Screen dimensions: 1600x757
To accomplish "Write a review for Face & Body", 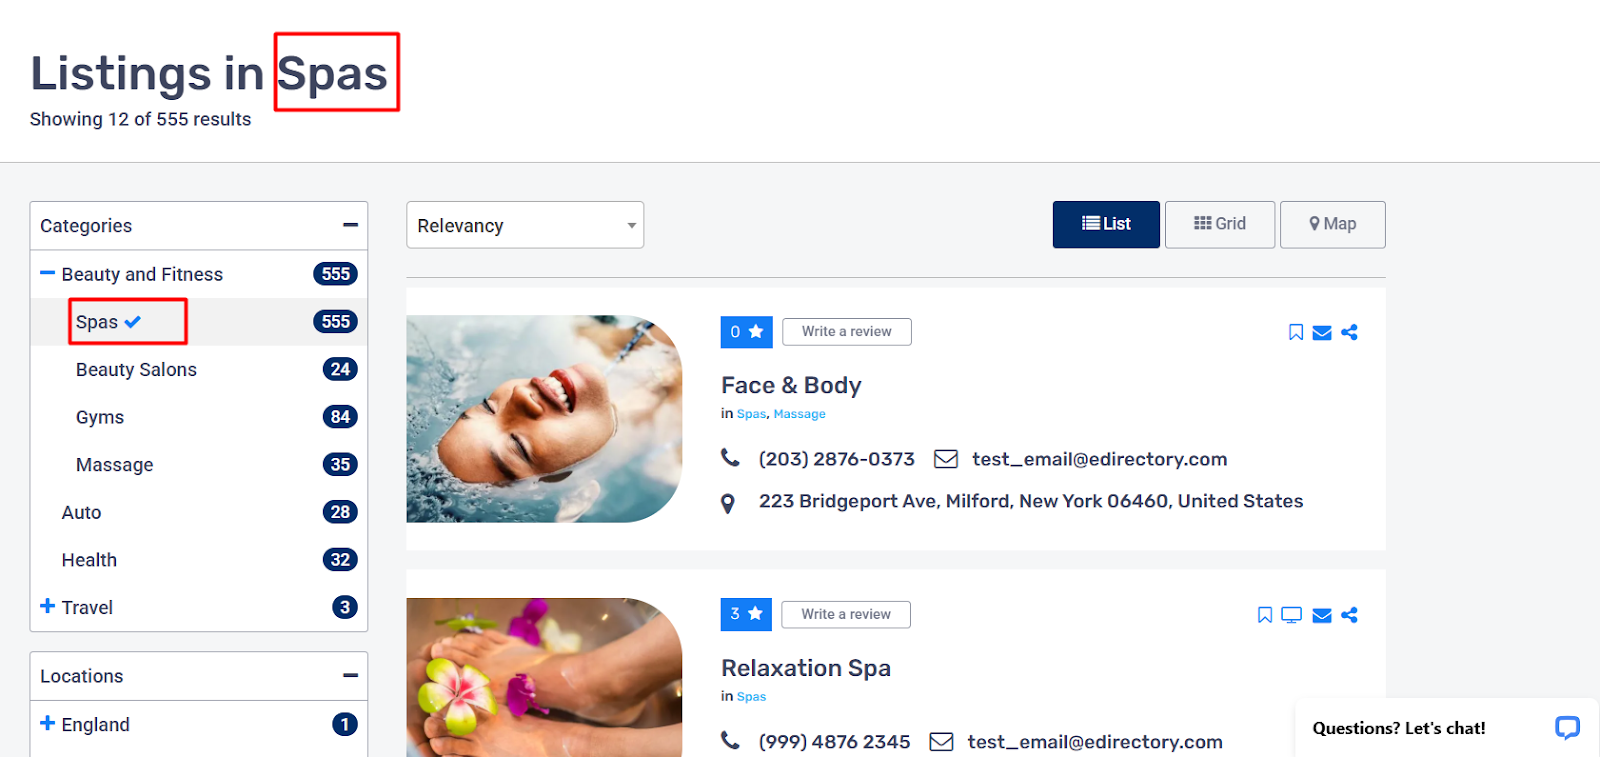I will coord(847,332).
